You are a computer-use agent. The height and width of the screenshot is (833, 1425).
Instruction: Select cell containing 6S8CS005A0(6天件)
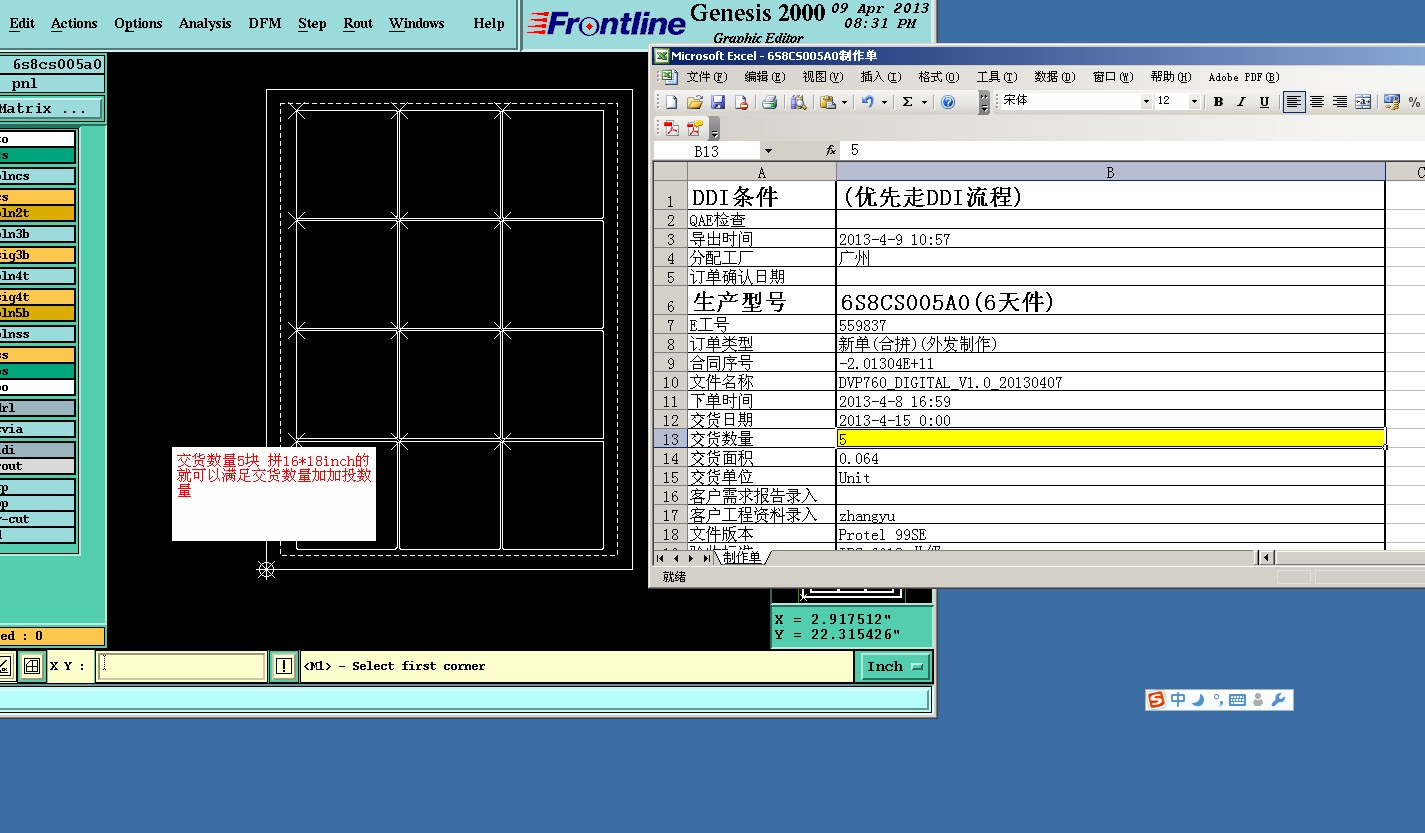(1110, 301)
